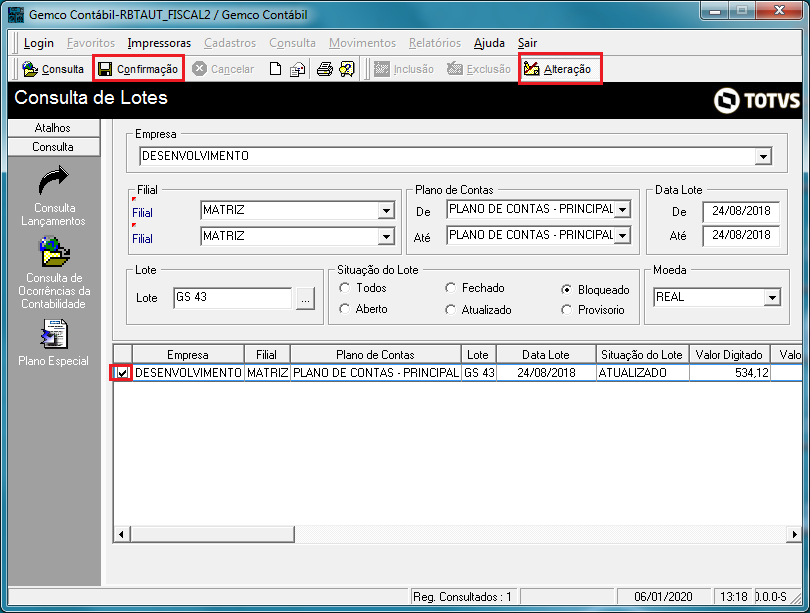Click the Plano de Contas column header

point(376,355)
